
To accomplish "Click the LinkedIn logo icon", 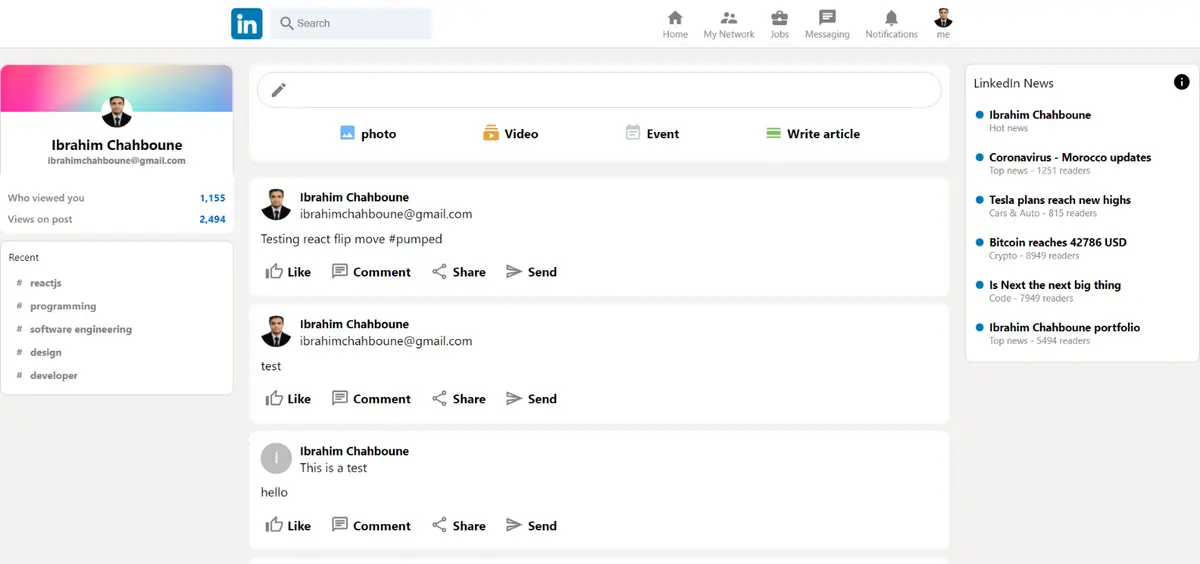I will 246,23.
